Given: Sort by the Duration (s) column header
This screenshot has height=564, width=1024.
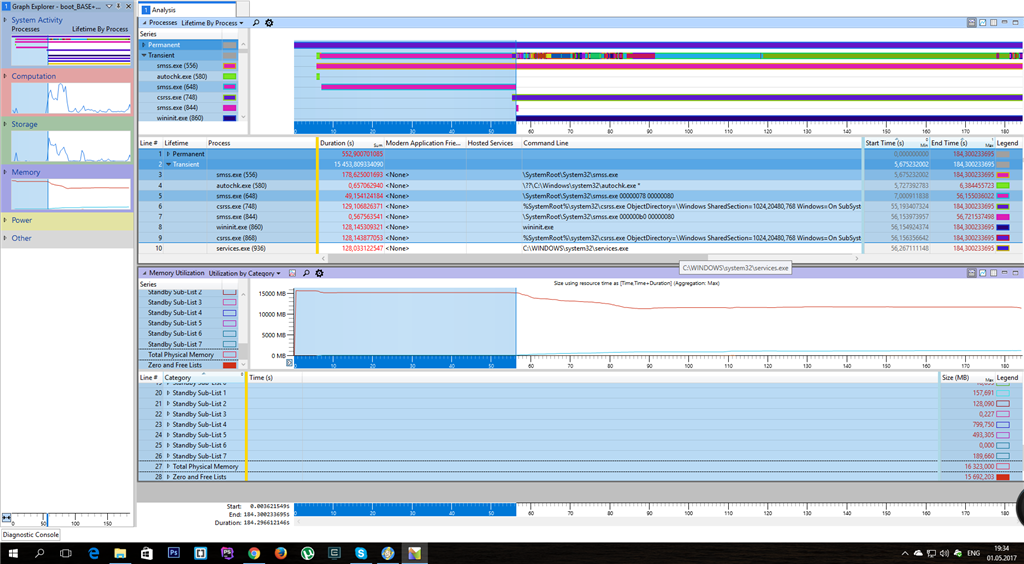Looking at the screenshot, I should (351, 143).
